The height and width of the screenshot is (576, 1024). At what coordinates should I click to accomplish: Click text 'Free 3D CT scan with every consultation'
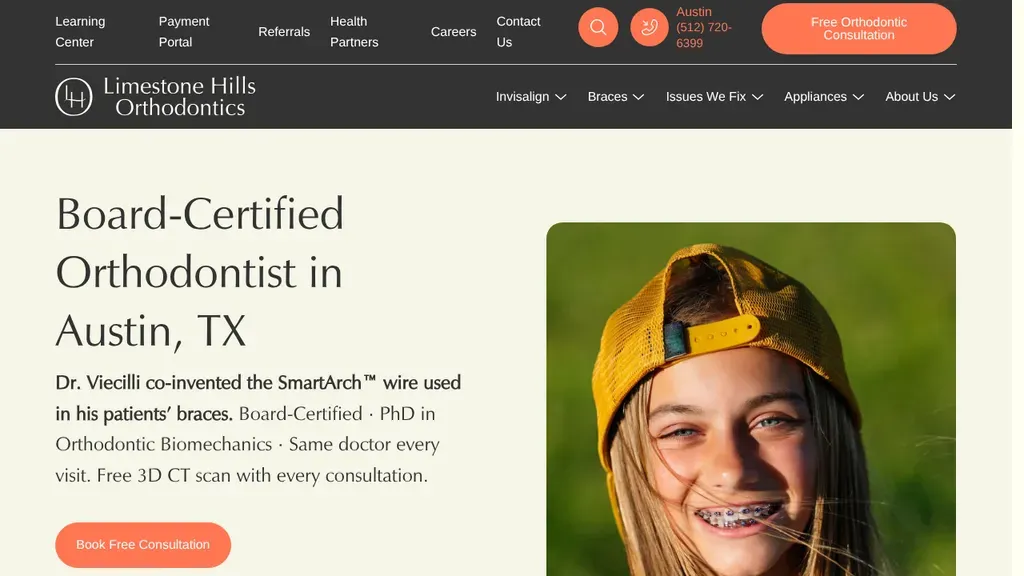tap(261, 475)
